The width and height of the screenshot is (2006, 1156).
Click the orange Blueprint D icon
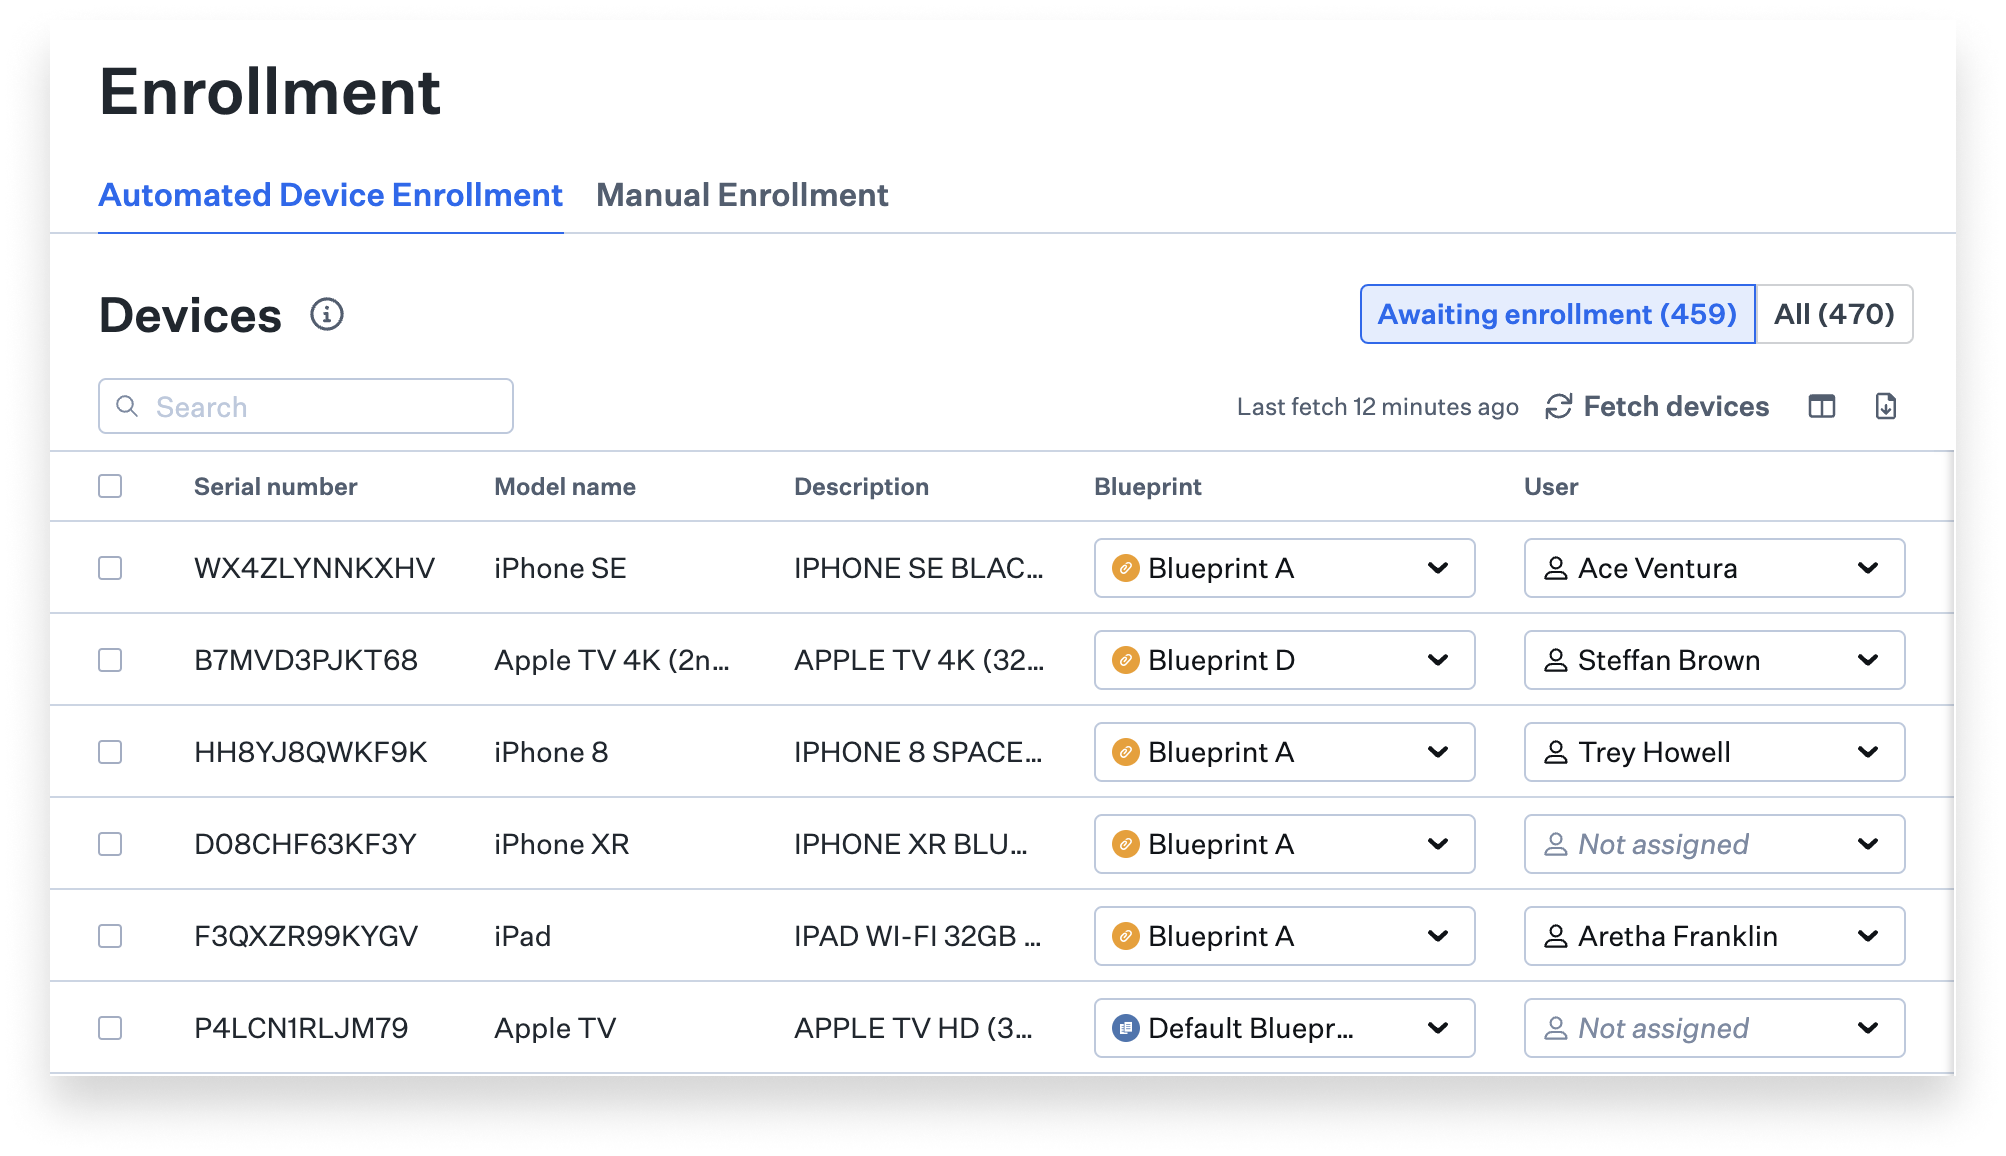pyautogui.click(x=1126, y=660)
